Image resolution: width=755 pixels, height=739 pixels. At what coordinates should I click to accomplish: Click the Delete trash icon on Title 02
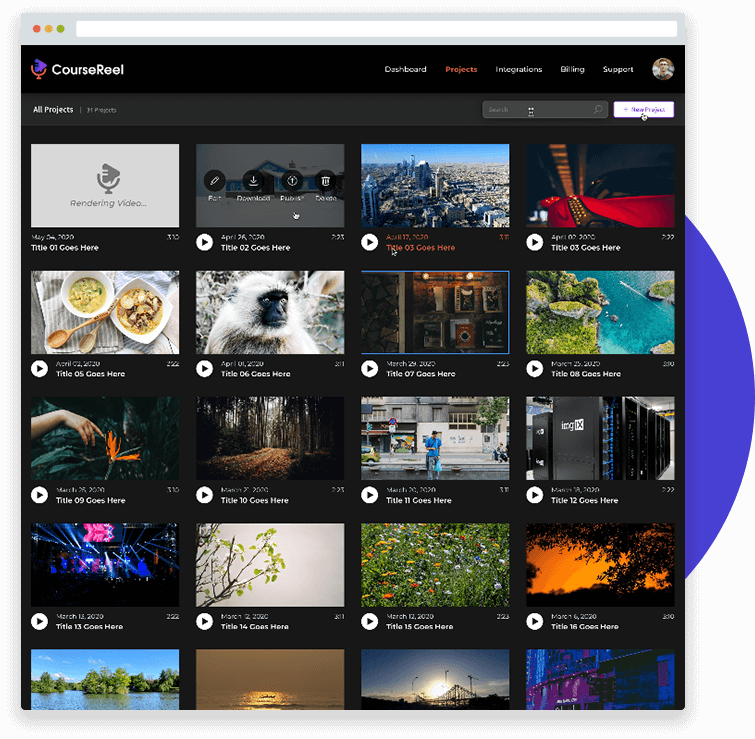[325, 181]
